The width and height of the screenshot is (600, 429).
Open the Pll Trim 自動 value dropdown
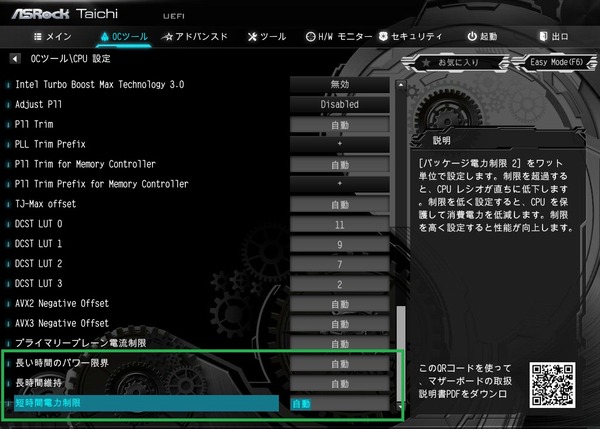tap(340, 124)
